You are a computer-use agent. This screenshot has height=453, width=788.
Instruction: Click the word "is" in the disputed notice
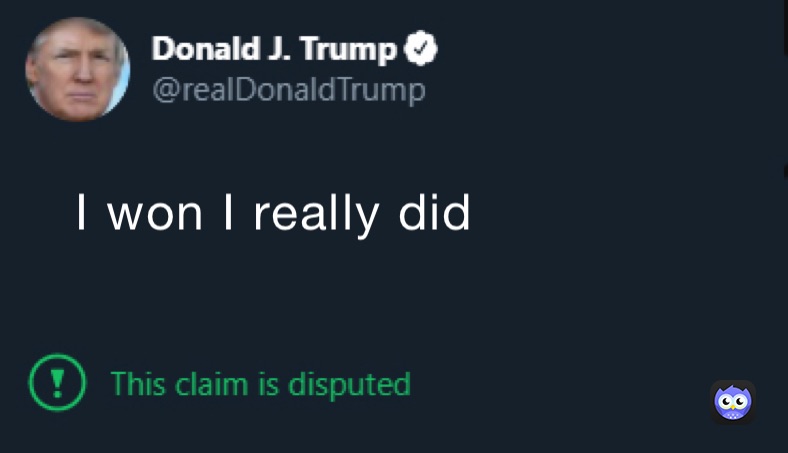coord(269,384)
